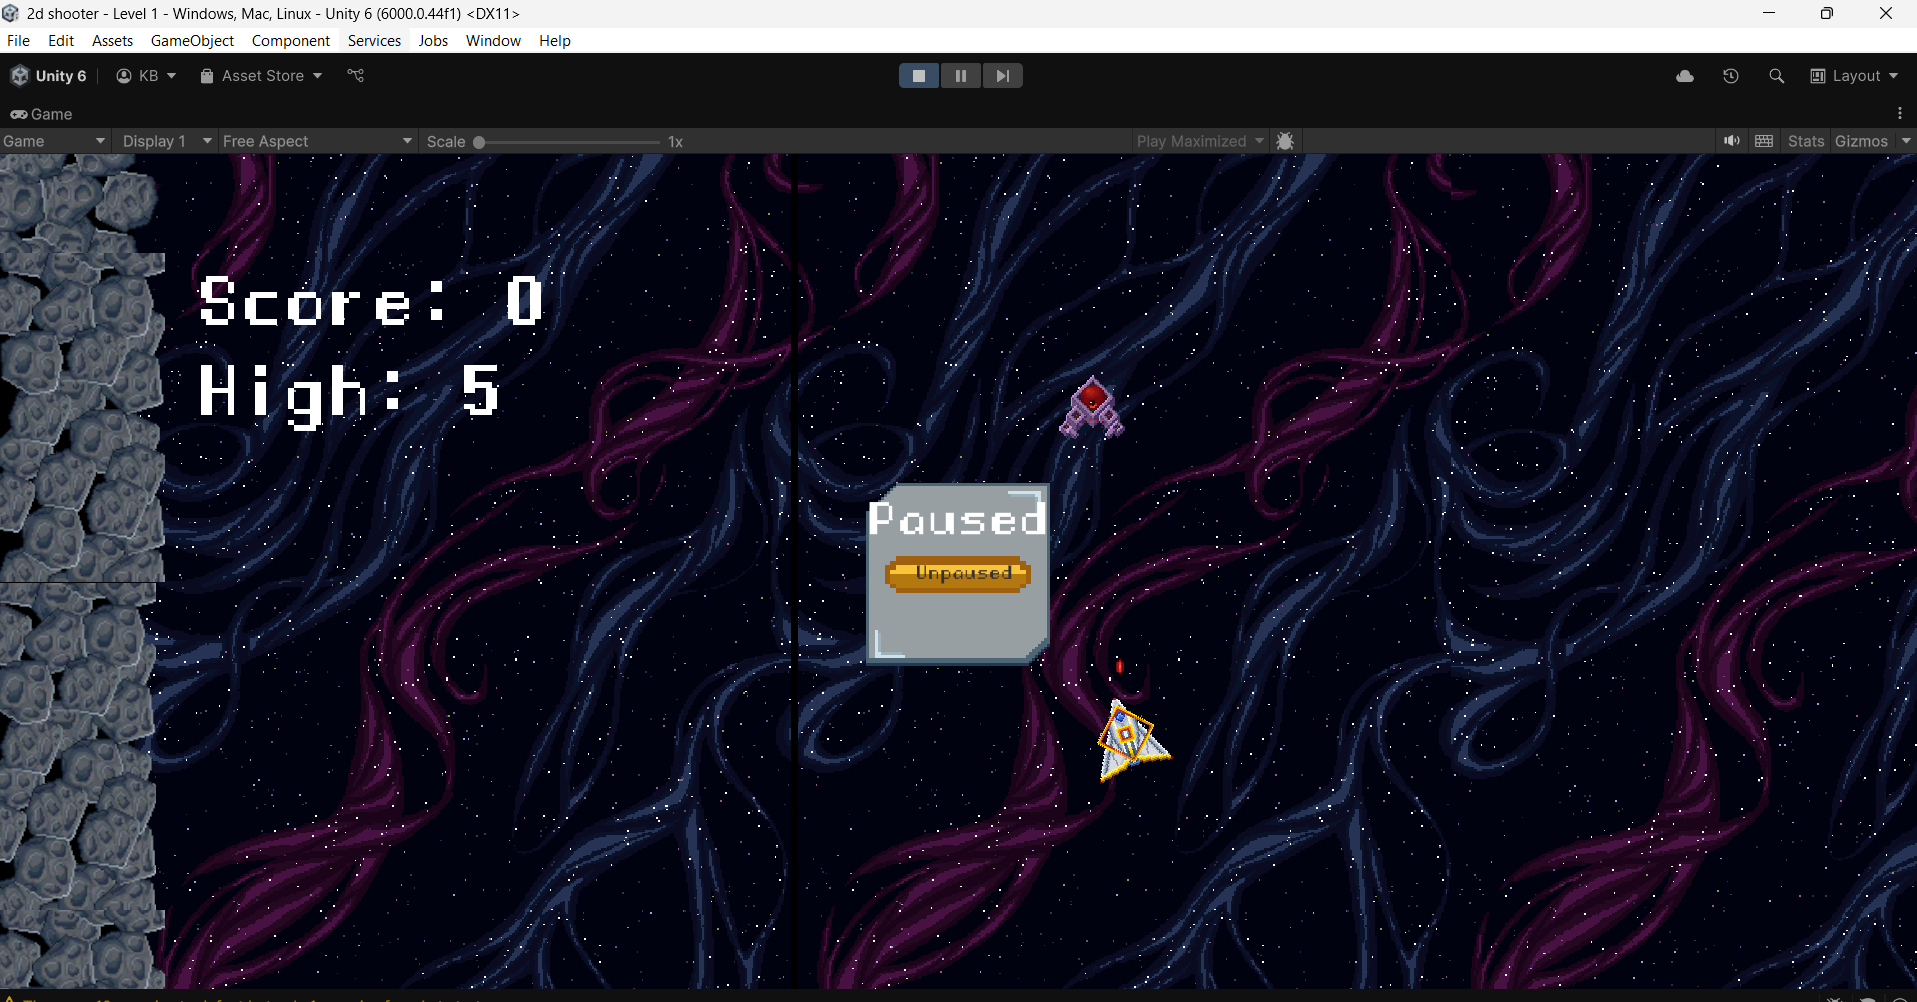Open the Unity 6 logo menu
Image resolution: width=1917 pixels, height=1002 pixels.
[49, 76]
